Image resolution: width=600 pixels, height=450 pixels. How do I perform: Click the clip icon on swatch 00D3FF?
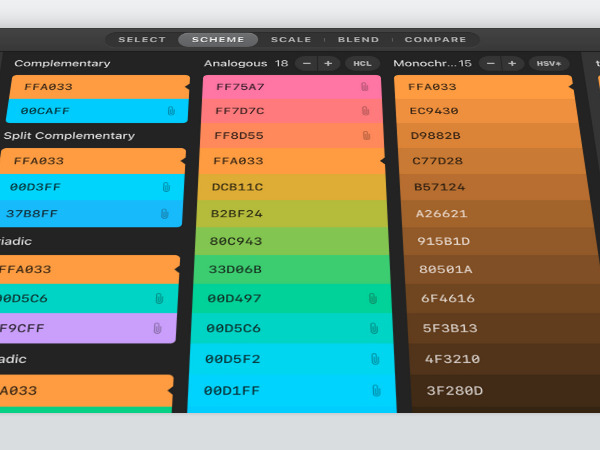tap(166, 187)
